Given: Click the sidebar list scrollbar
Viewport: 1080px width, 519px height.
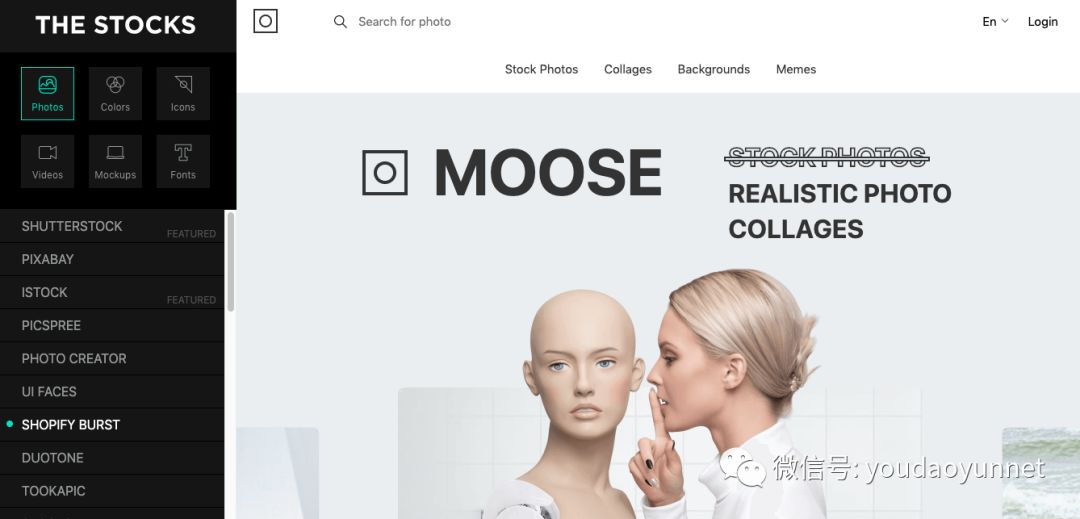Looking at the screenshot, I should tap(231, 262).
